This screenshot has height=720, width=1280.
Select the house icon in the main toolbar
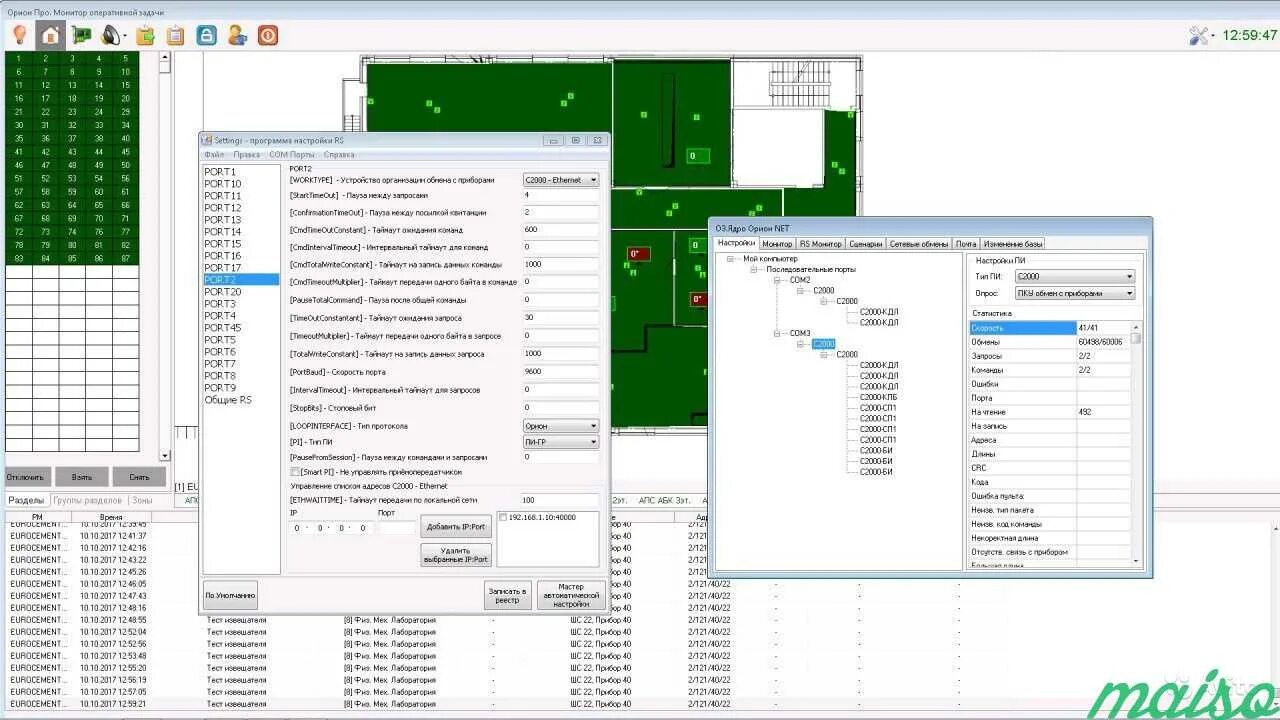[x=50, y=35]
